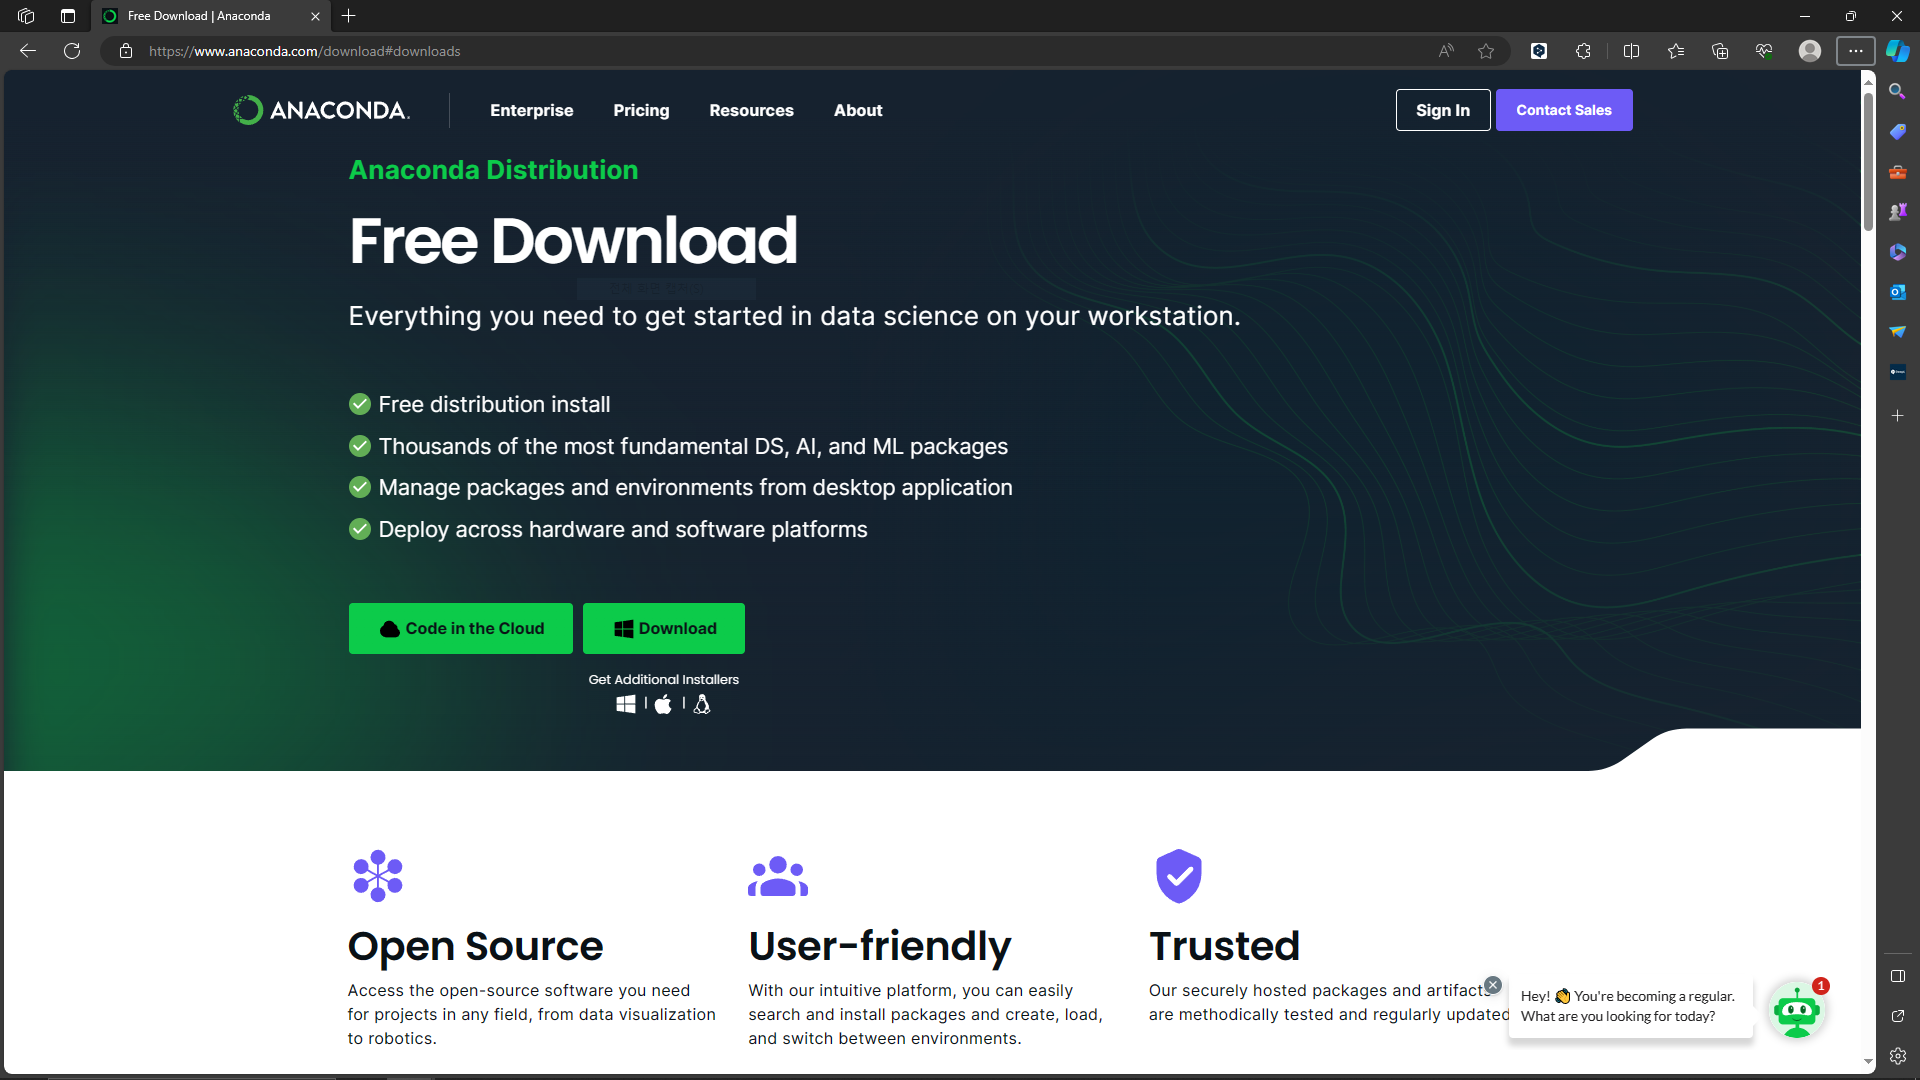Expand the Resources menu
Screen dimensions: 1920x1080
pyautogui.click(x=751, y=110)
